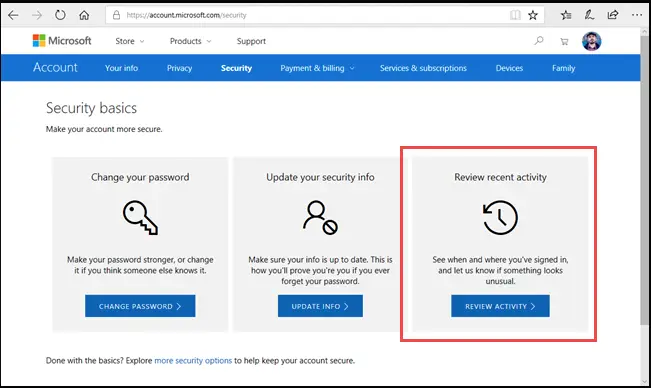Switch to the Devices tab

tap(509, 68)
